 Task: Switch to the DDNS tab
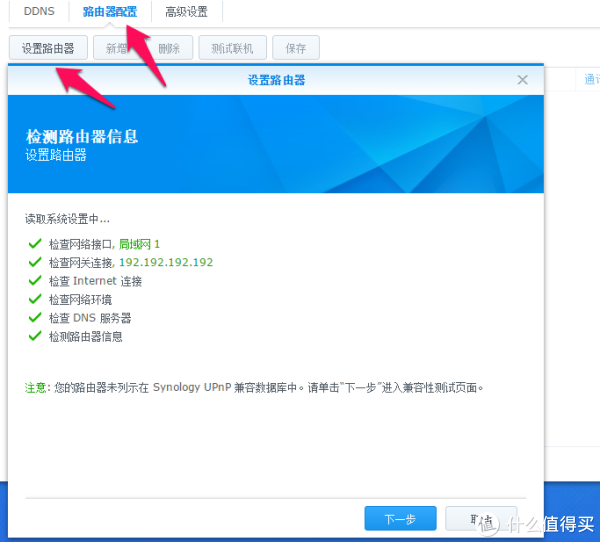click(x=39, y=12)
